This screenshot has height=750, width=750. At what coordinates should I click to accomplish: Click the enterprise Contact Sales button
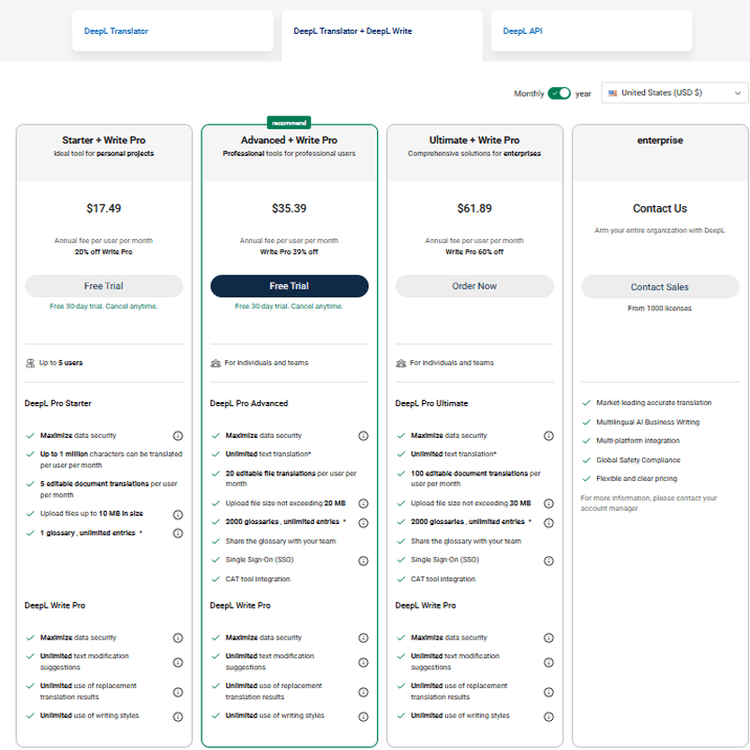pos(660,287)
